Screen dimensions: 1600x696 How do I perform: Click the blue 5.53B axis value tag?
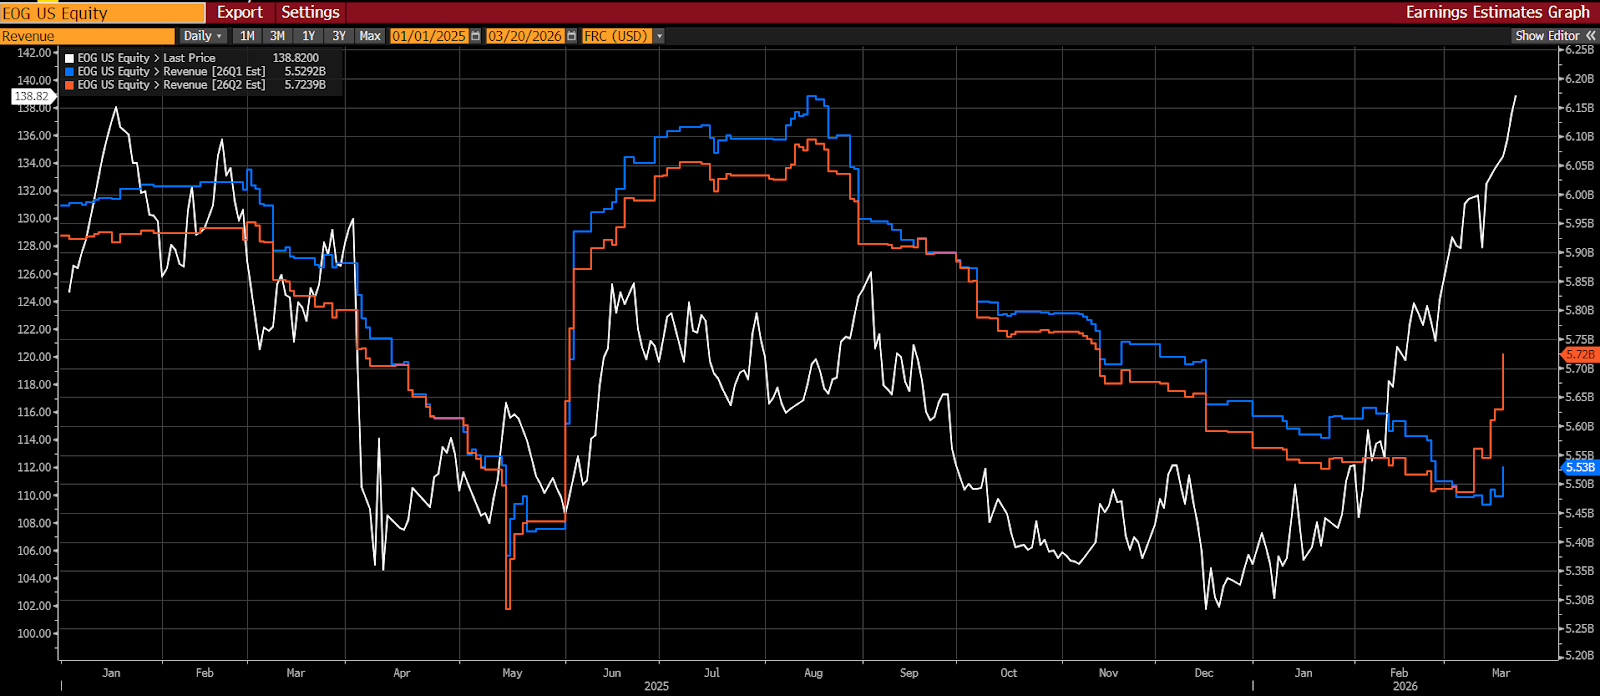click(1580, 467)
